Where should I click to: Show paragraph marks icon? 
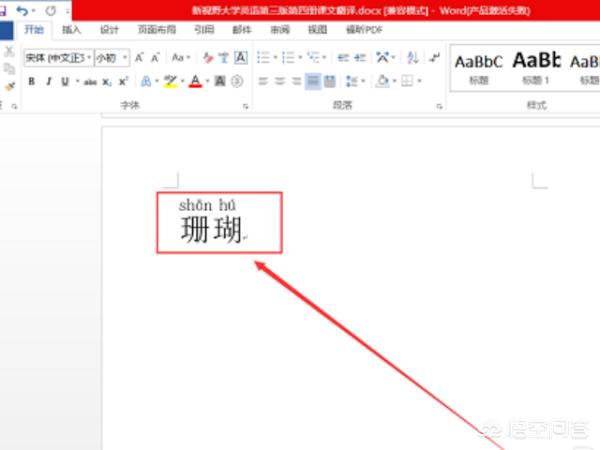[x=434, y=58]
